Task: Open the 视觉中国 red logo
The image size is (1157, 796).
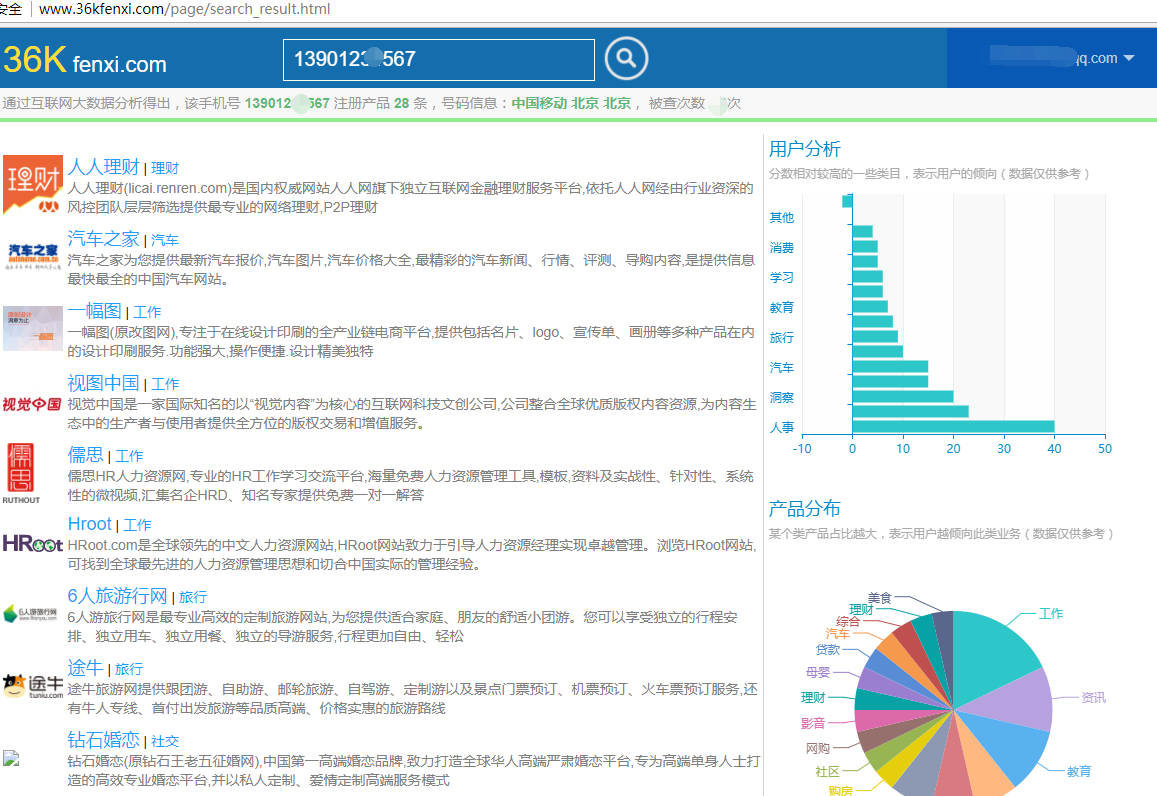Action: tap(32, 404)
